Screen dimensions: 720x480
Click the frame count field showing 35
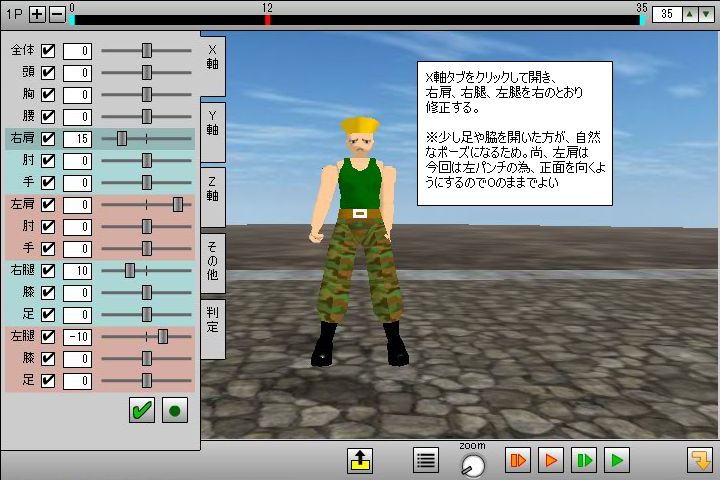coord(667,14)
